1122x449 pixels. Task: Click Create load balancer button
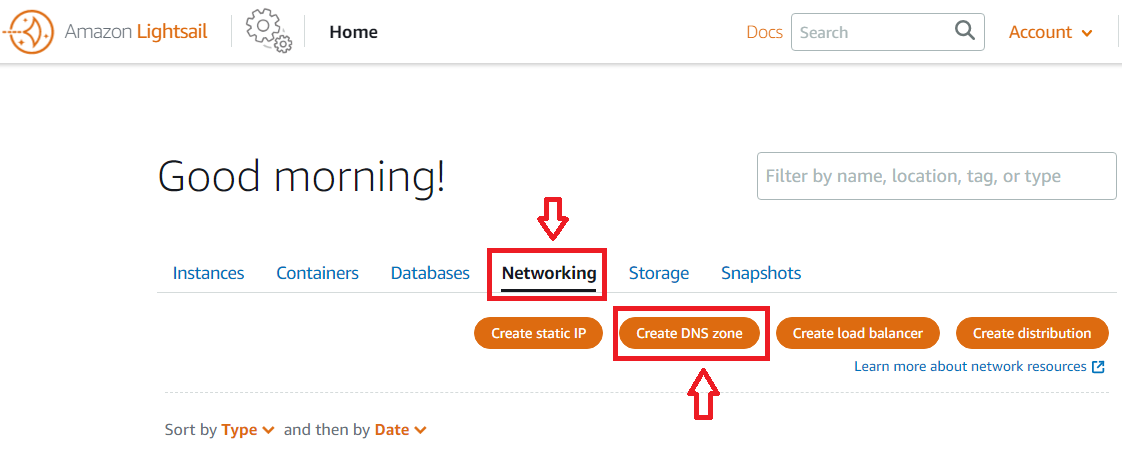[x=857, y=333]
